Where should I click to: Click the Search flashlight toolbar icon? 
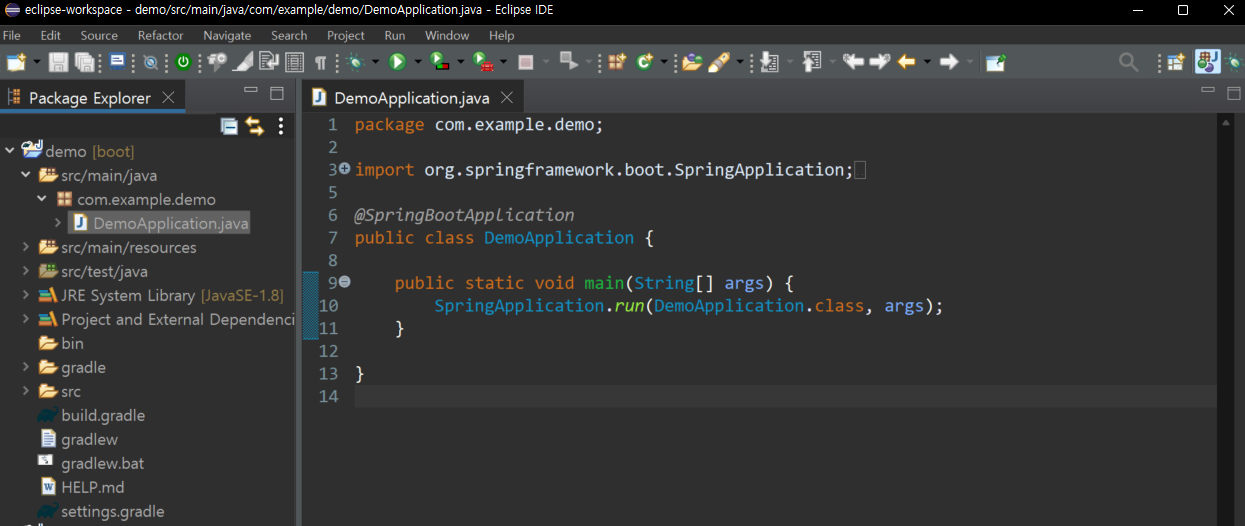tap(719, 62)
